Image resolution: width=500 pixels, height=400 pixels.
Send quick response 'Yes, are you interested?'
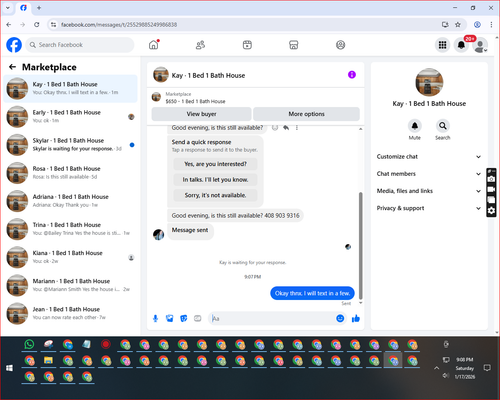point(215,164)
